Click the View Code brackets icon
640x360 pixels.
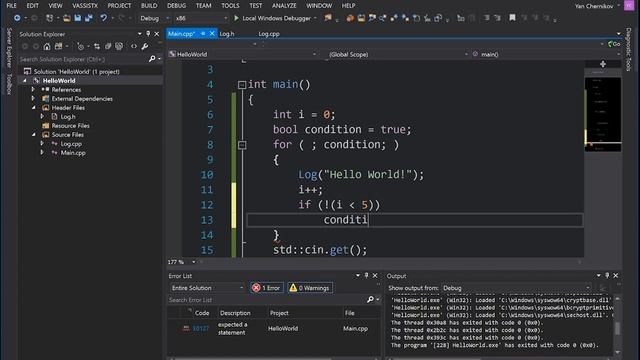click(x=134, y=47)
